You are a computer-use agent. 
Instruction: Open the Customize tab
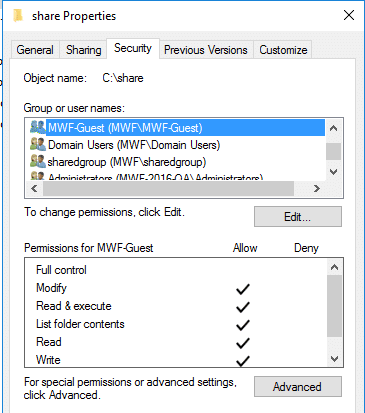283,50
